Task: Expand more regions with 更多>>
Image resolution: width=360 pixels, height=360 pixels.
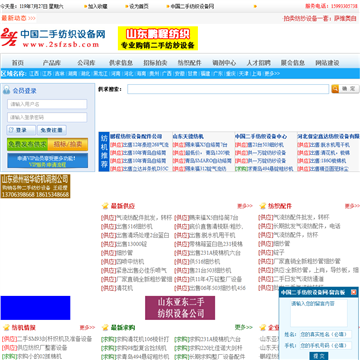Action: [272, 74]
